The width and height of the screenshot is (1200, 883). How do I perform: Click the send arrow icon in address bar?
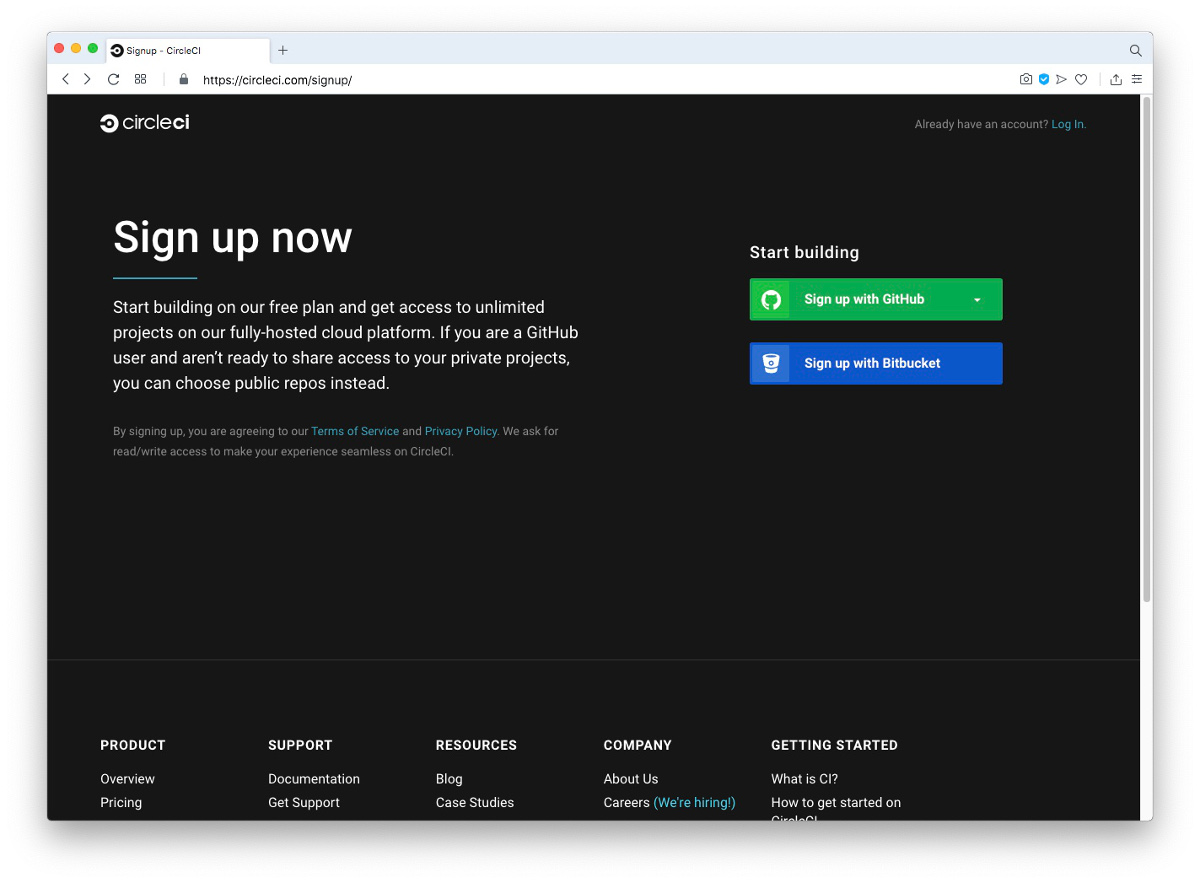tap(1062, 79)
